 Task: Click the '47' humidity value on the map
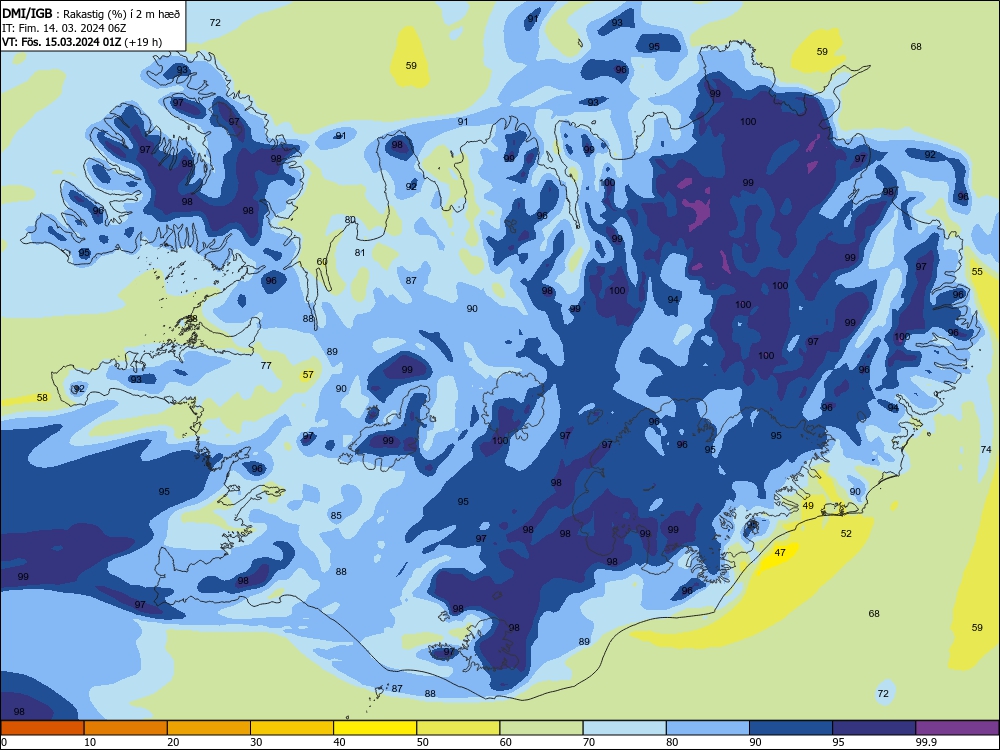(x=780, y=552)
